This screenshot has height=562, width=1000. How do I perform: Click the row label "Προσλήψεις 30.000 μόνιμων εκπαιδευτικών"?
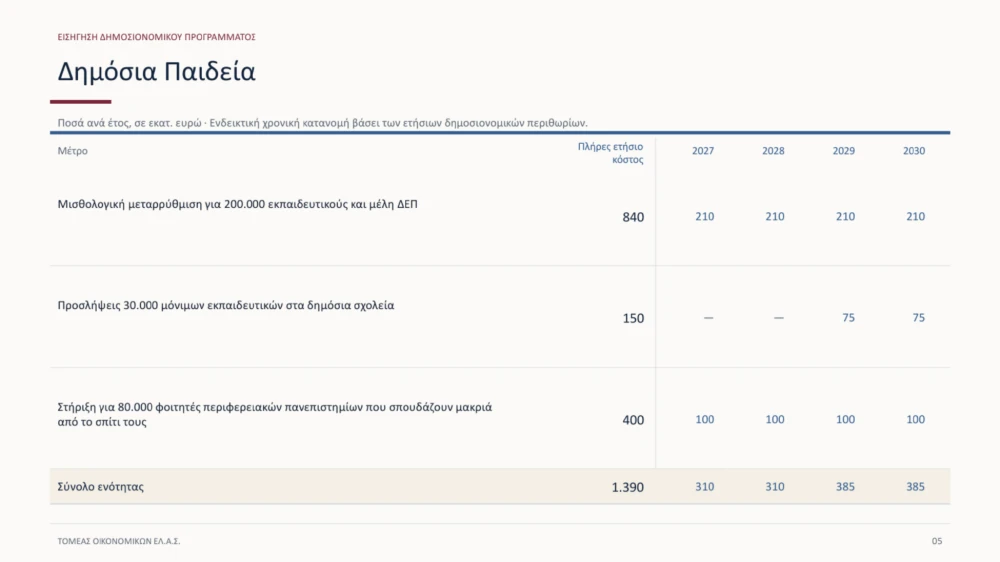click(226, 306)
